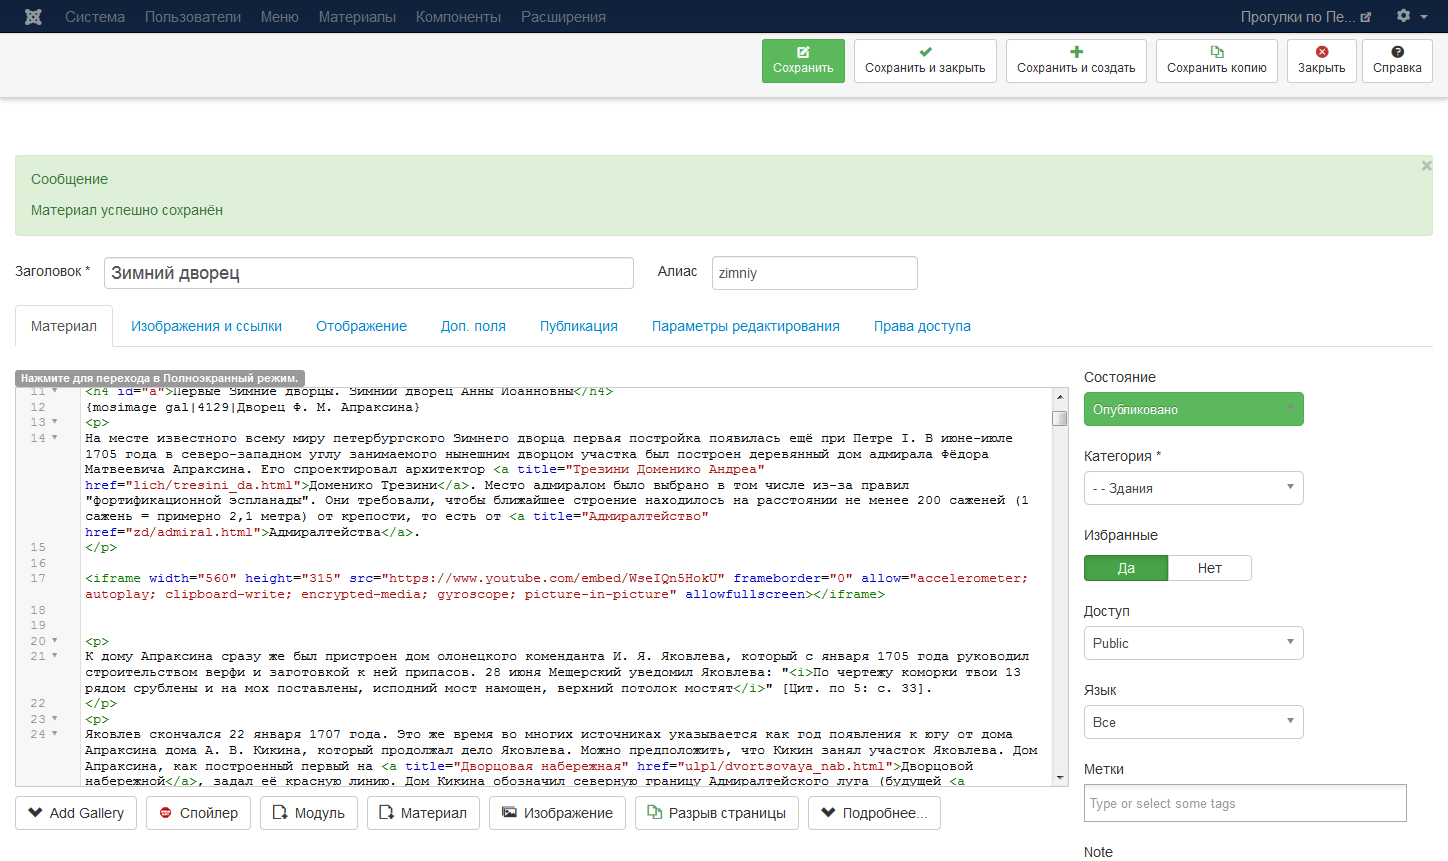Switch to the Права доступа tab
The width and height of the screenshot is (1448, 861).
[x=922, y=326]
